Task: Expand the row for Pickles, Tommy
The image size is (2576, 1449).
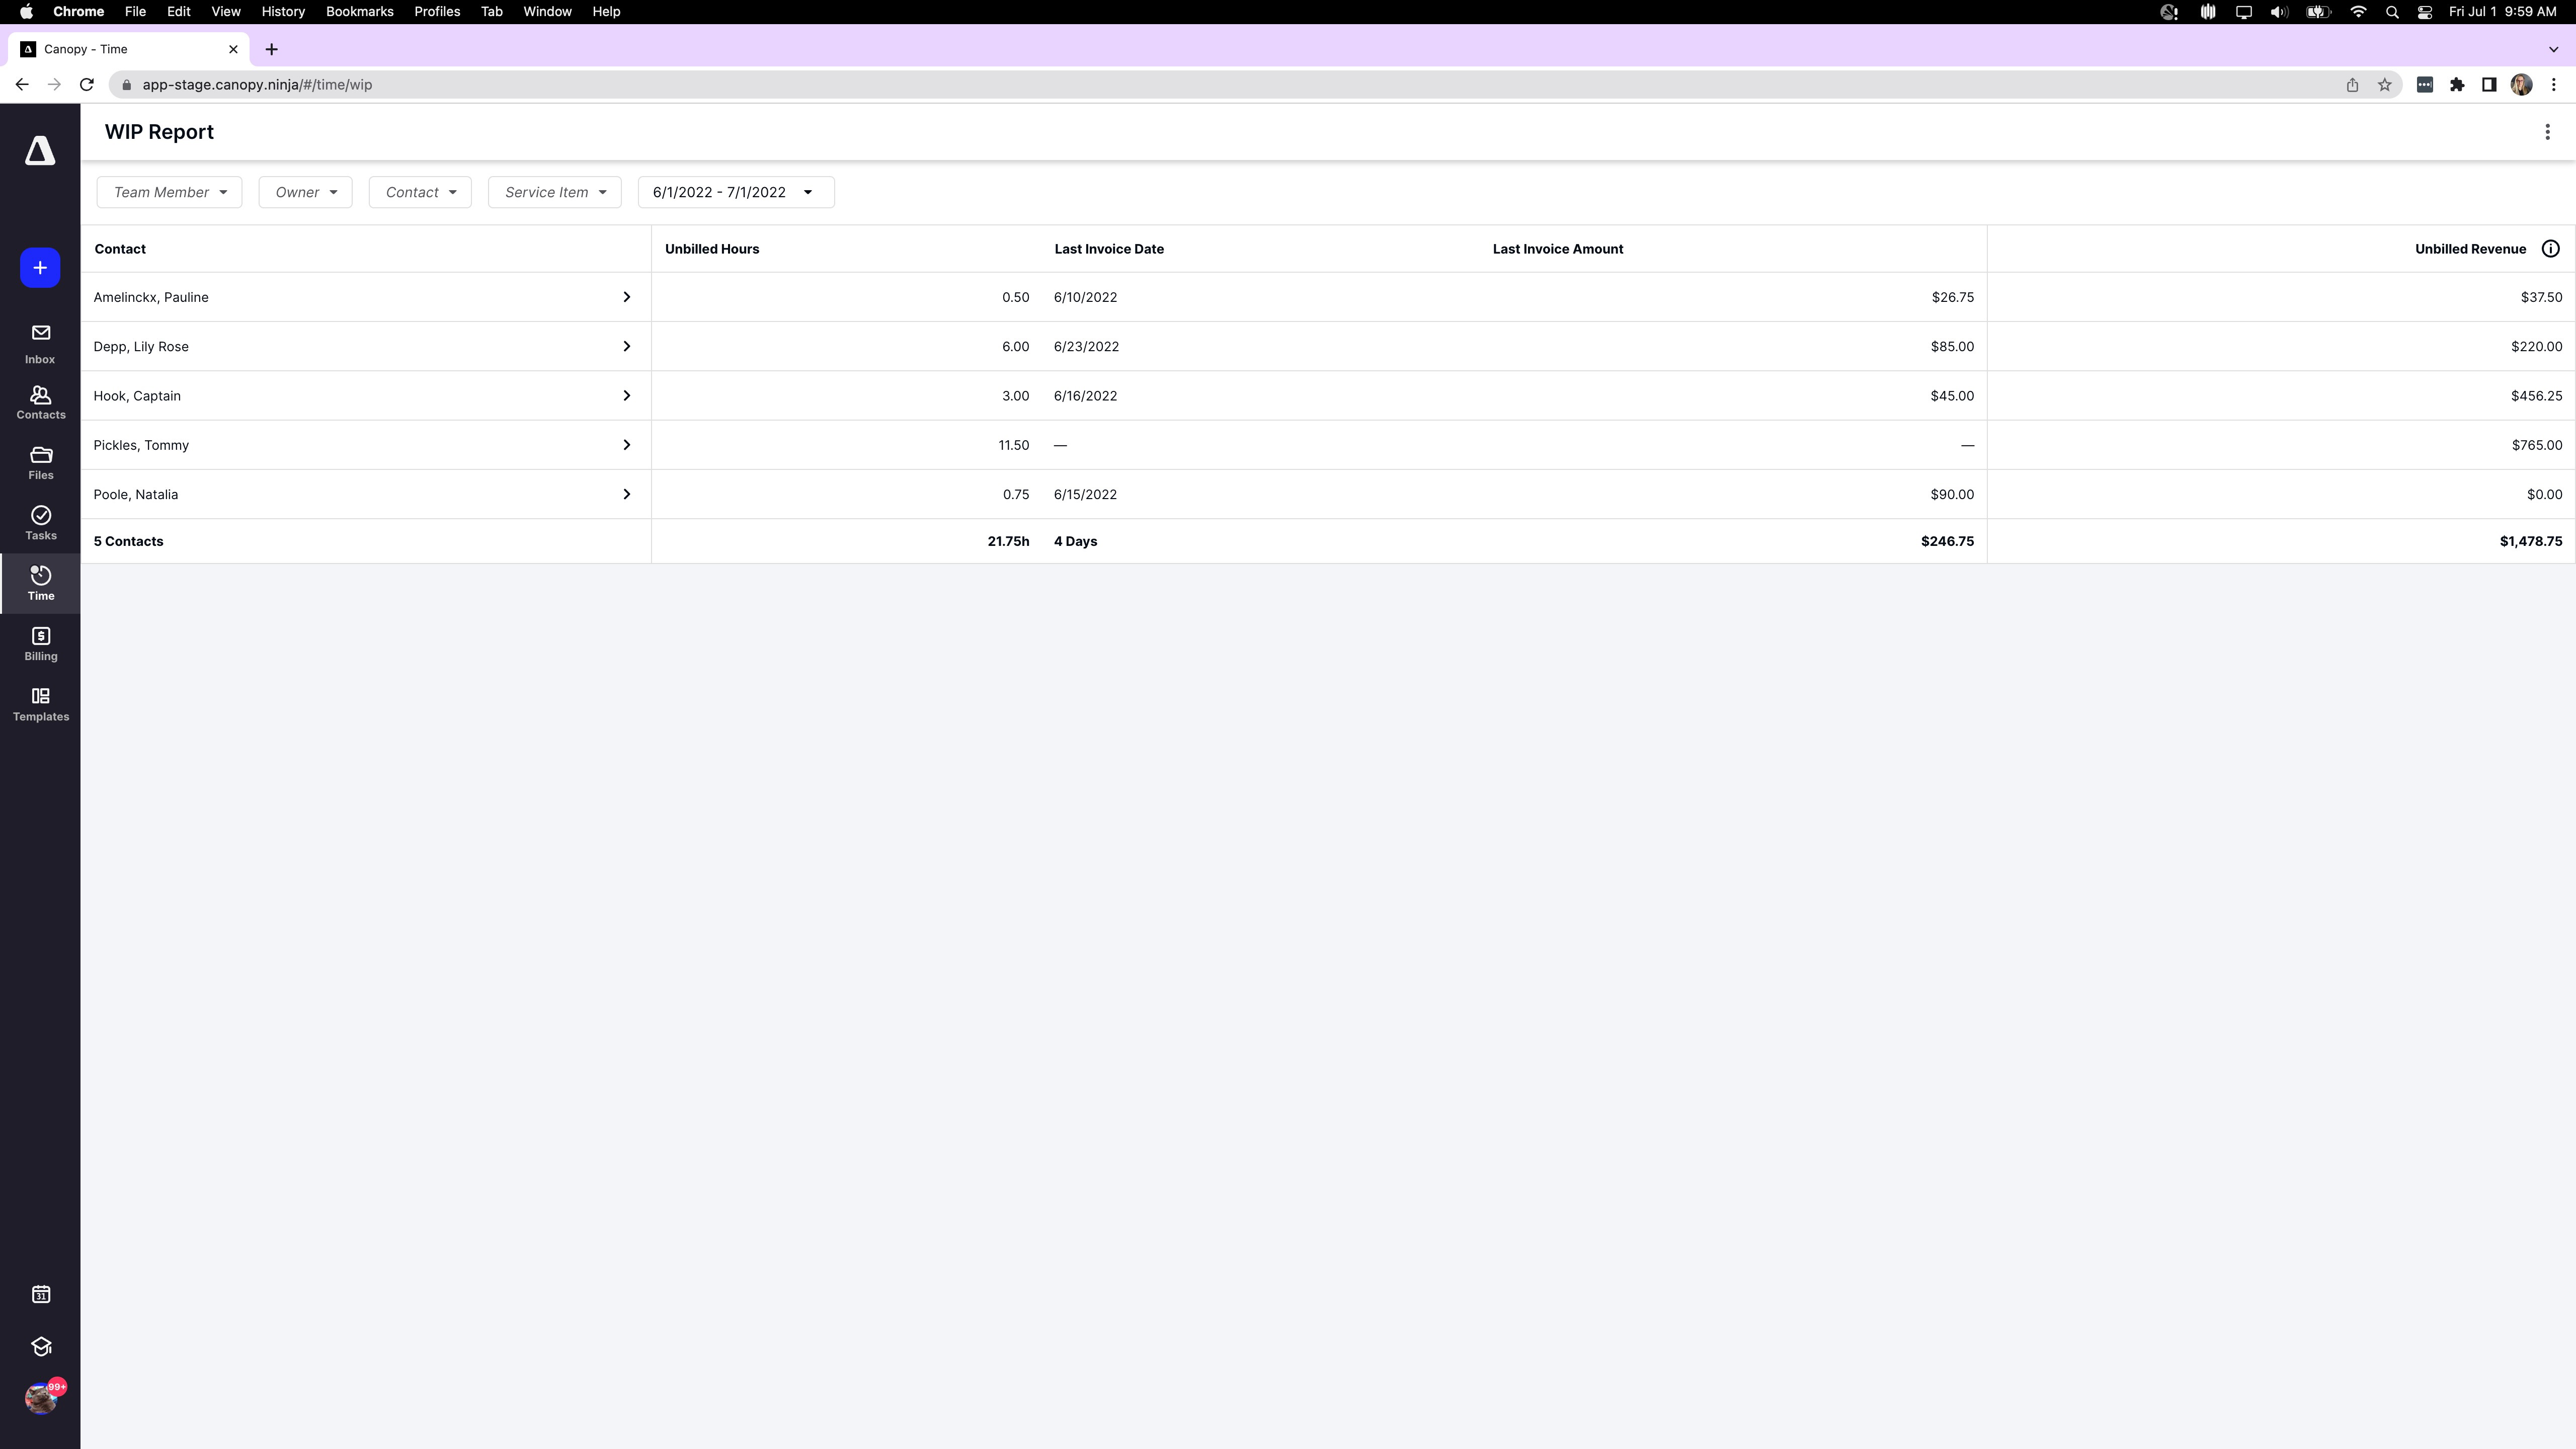Action: tap(627, 445)
